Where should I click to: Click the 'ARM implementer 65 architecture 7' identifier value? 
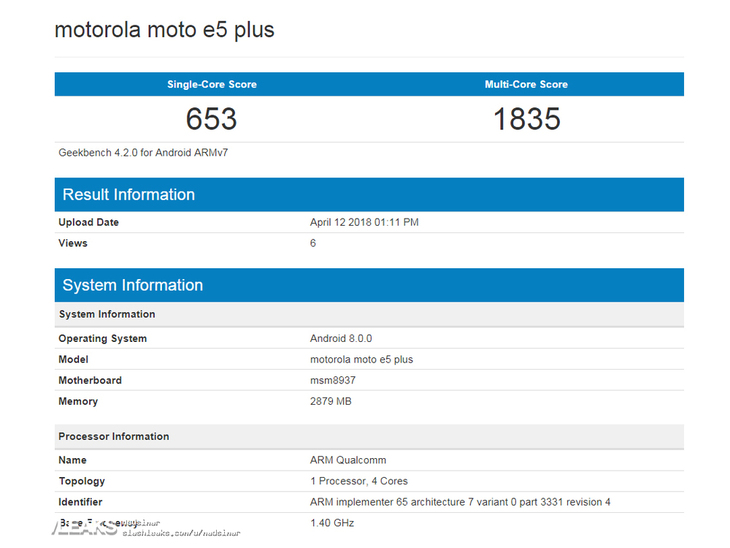click(460, 502)
